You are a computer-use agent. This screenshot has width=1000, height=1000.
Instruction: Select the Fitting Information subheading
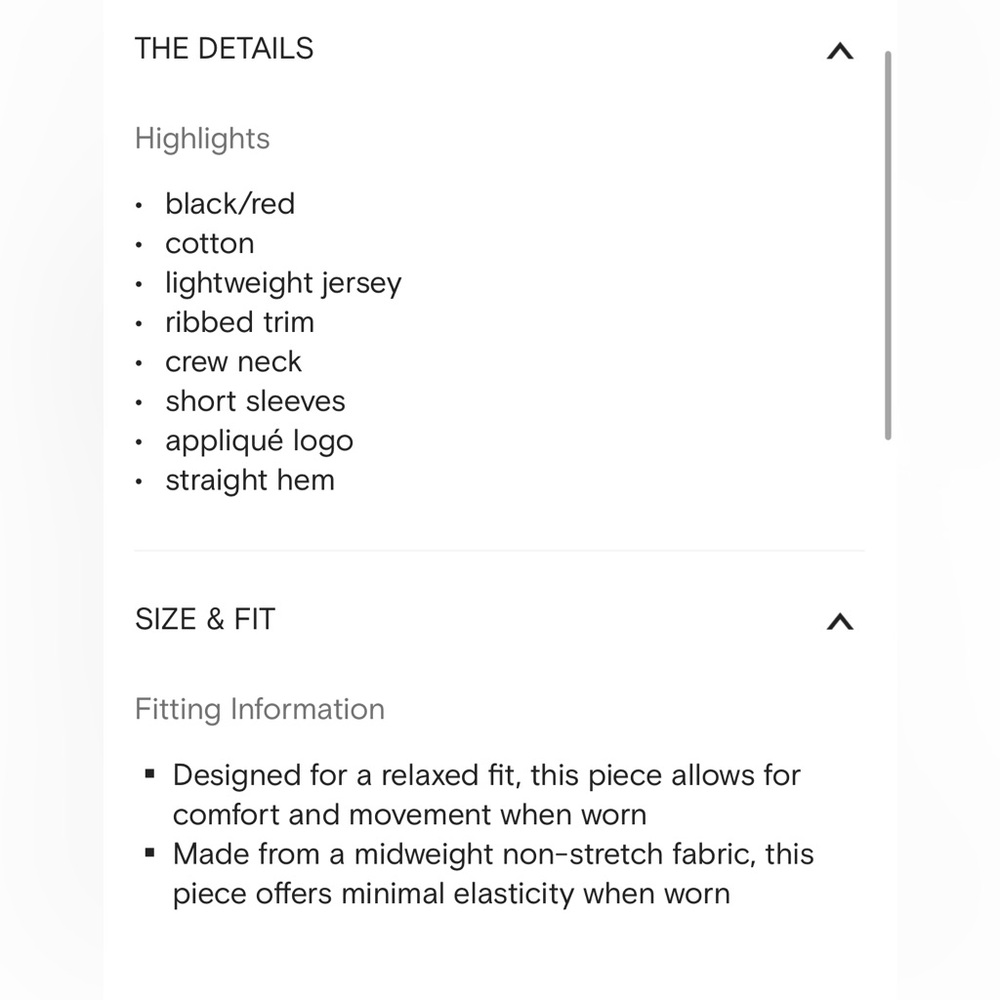tap(260, 709)
